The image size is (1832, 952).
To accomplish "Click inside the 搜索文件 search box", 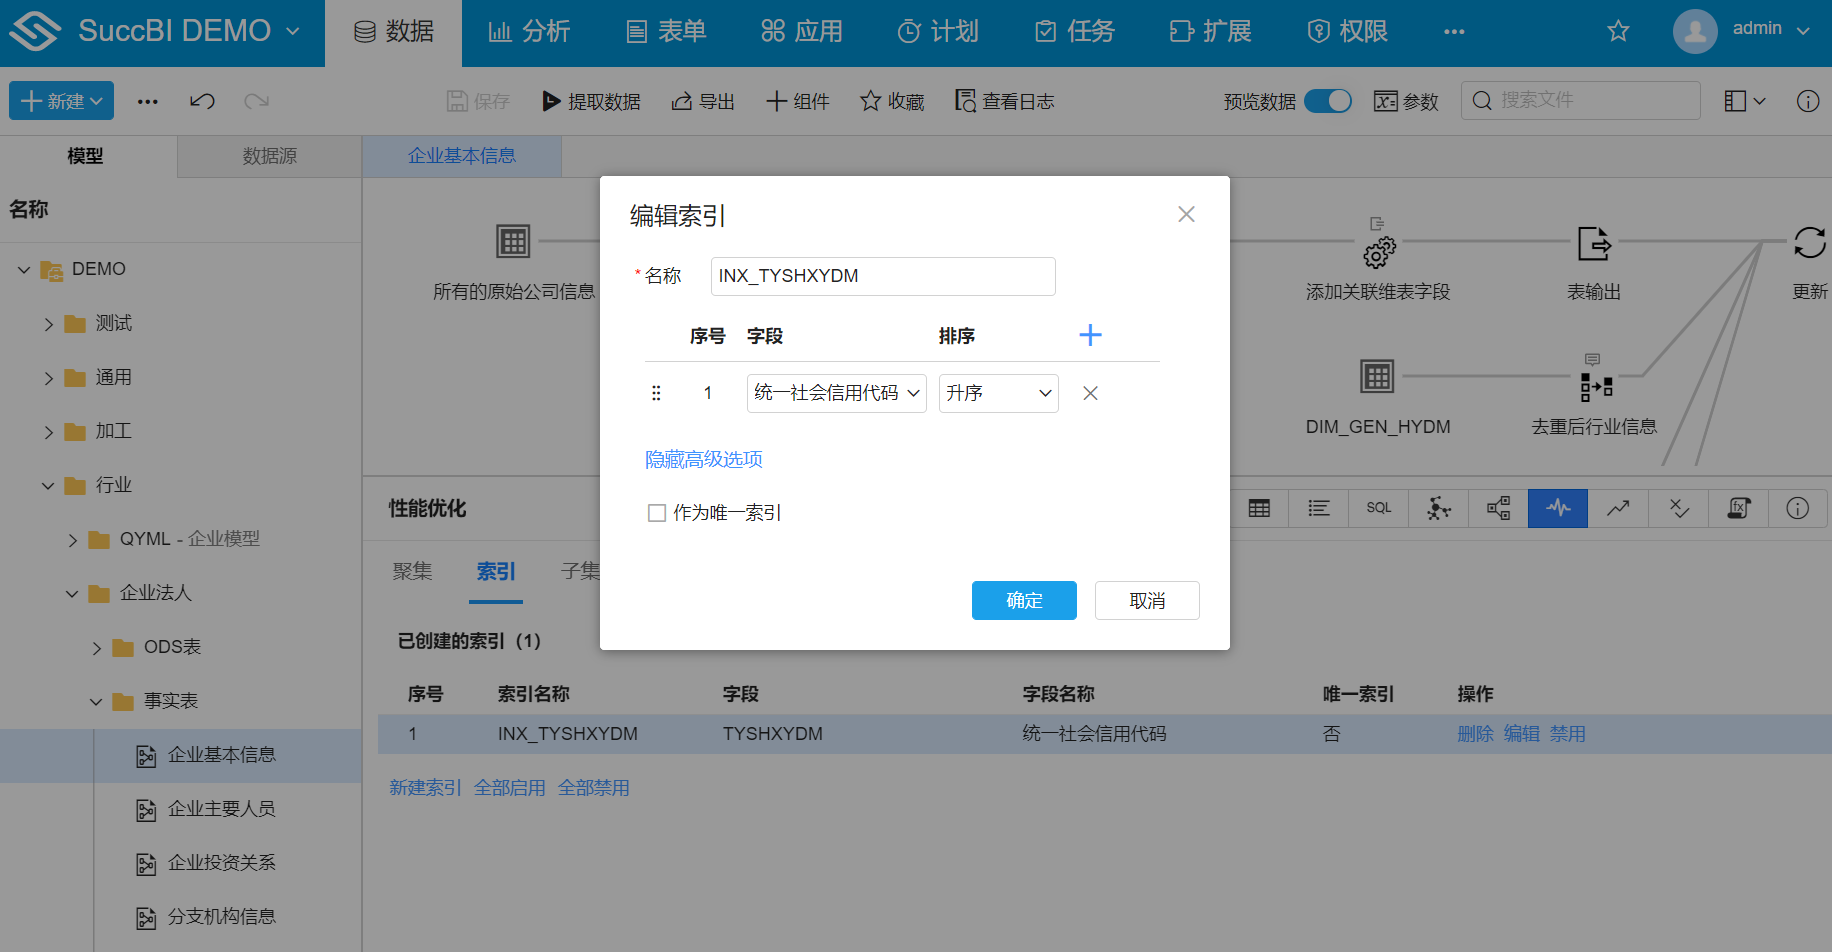I will (1580, 100).
